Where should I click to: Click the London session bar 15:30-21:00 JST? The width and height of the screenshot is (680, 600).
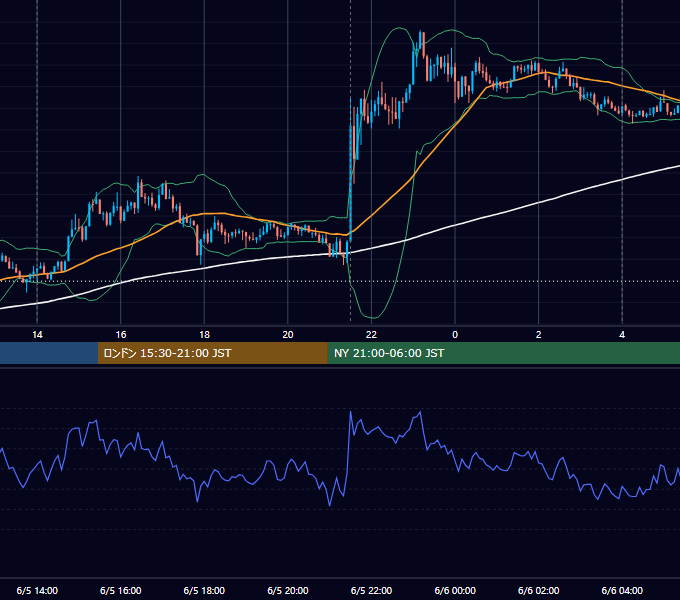[x=212, y=353]
